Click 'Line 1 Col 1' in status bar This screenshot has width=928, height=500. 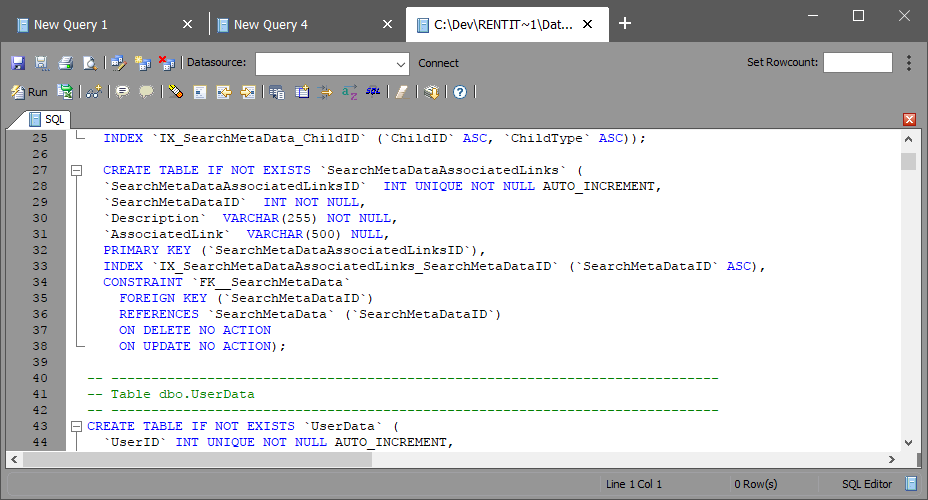click(x=634, y=484)
